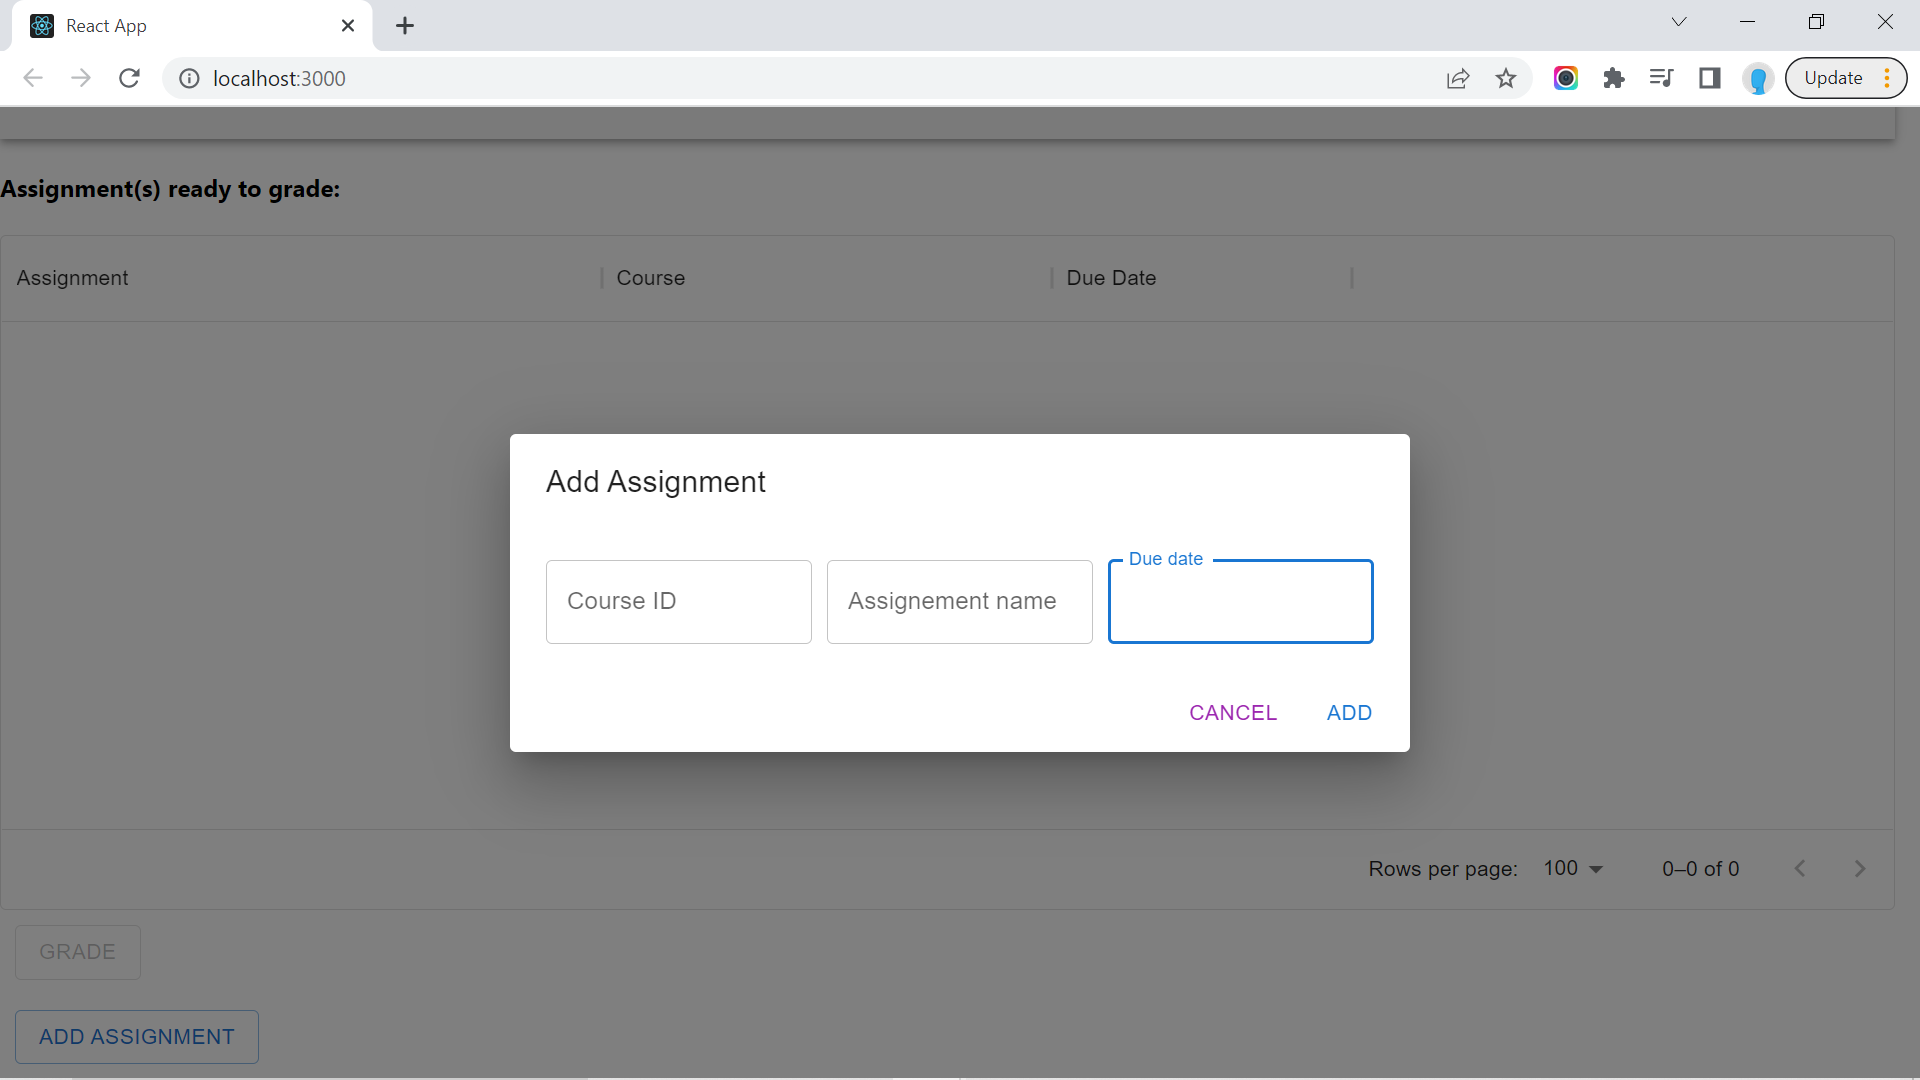
Task: Open the Chrome profile avatar
Action: point(1758,78)
